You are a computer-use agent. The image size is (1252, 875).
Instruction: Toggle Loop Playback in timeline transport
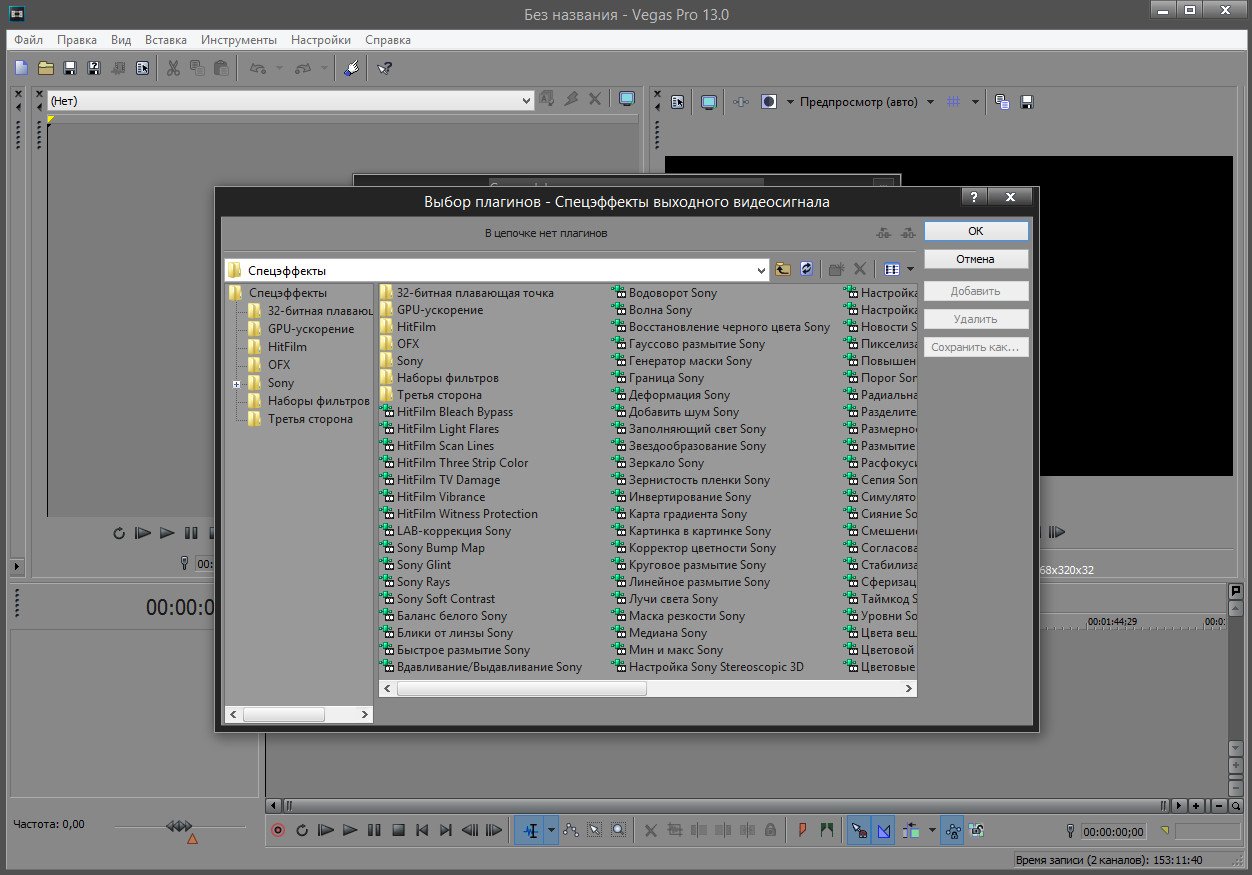[302, 830]
